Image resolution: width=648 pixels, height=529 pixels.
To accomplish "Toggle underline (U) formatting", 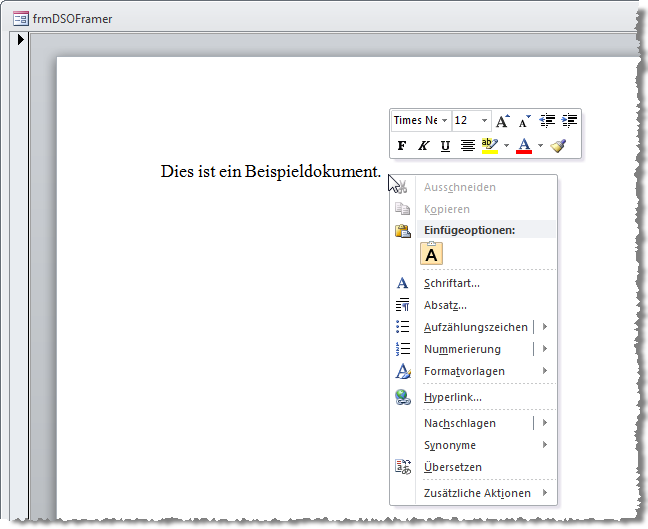I will point(445,146).
